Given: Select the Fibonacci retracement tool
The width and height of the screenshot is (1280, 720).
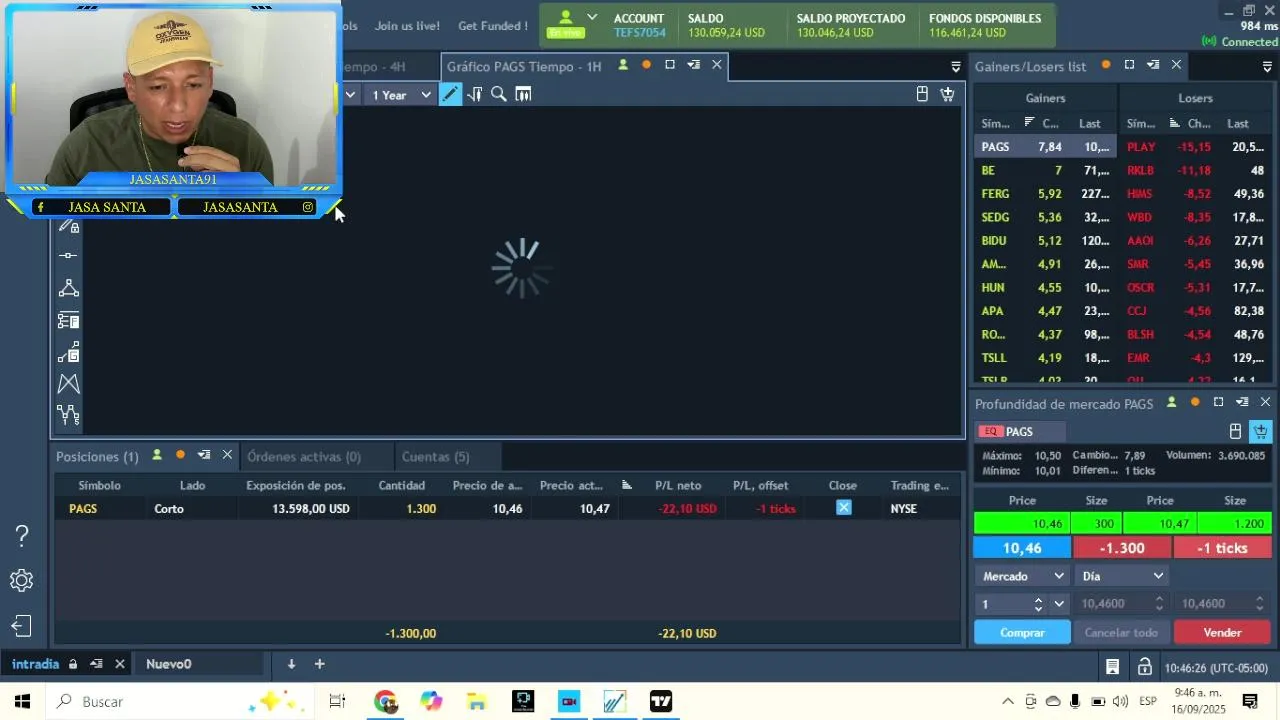Looking at the screenshot, I should [68, 320].
